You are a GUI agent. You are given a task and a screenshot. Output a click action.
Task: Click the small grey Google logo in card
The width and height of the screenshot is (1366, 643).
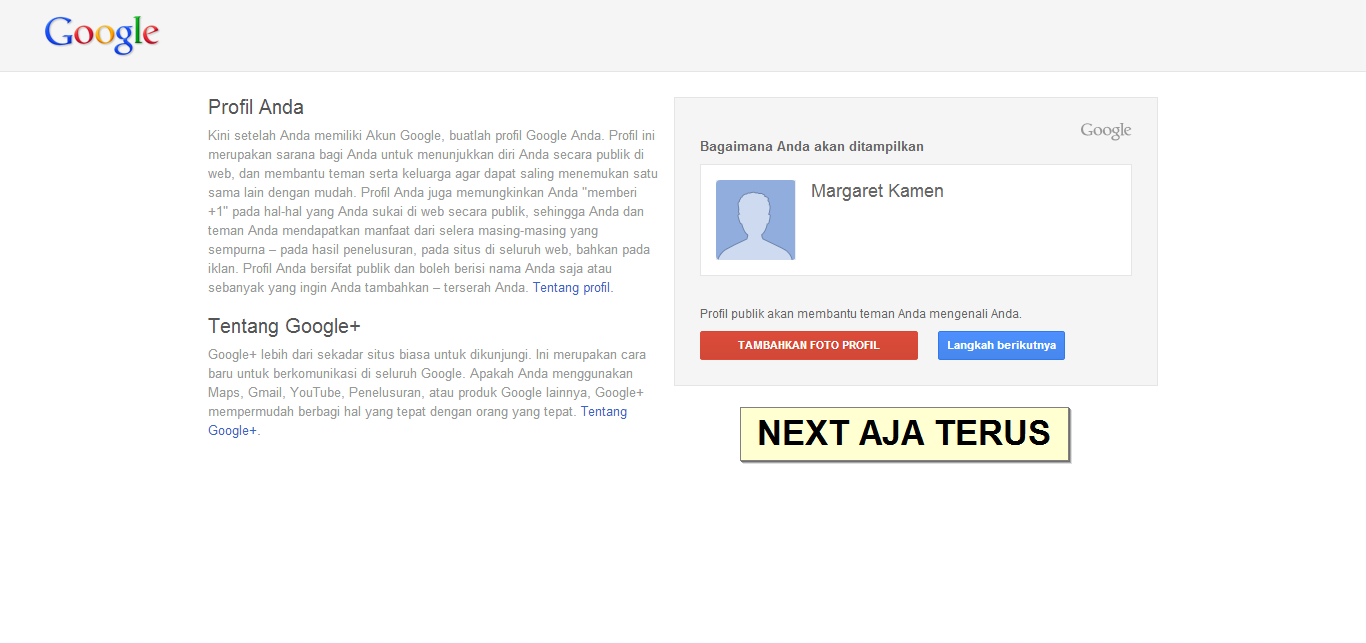click(1106, 131)
